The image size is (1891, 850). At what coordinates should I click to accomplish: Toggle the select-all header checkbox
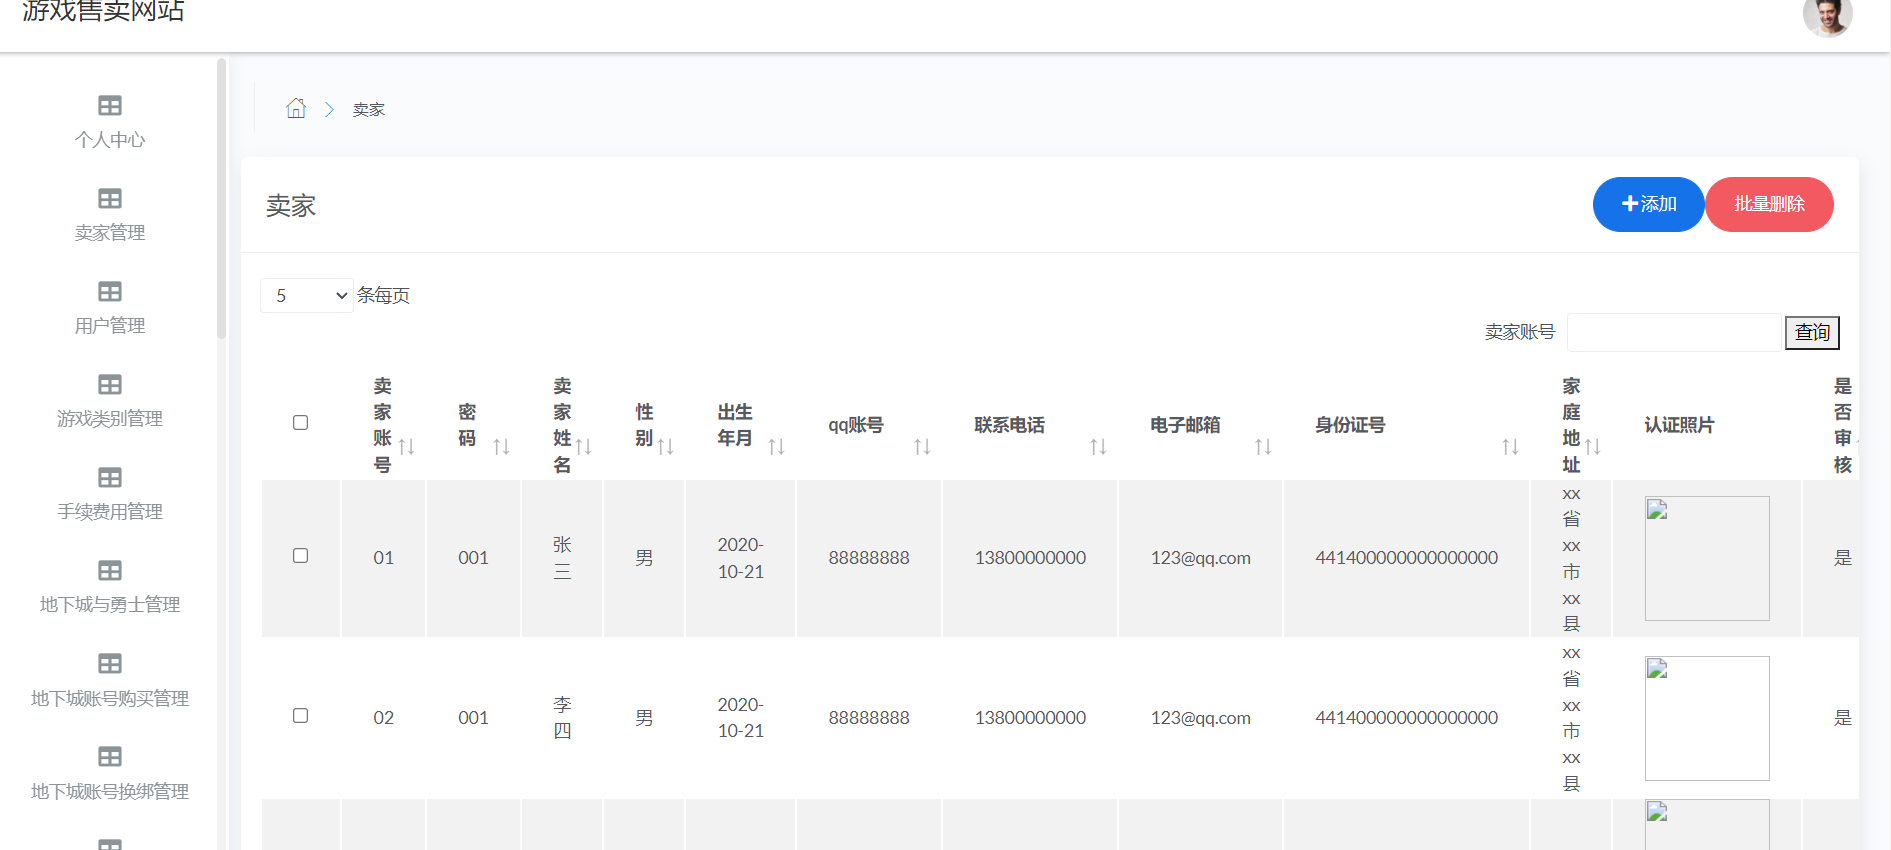click(300, 422)
